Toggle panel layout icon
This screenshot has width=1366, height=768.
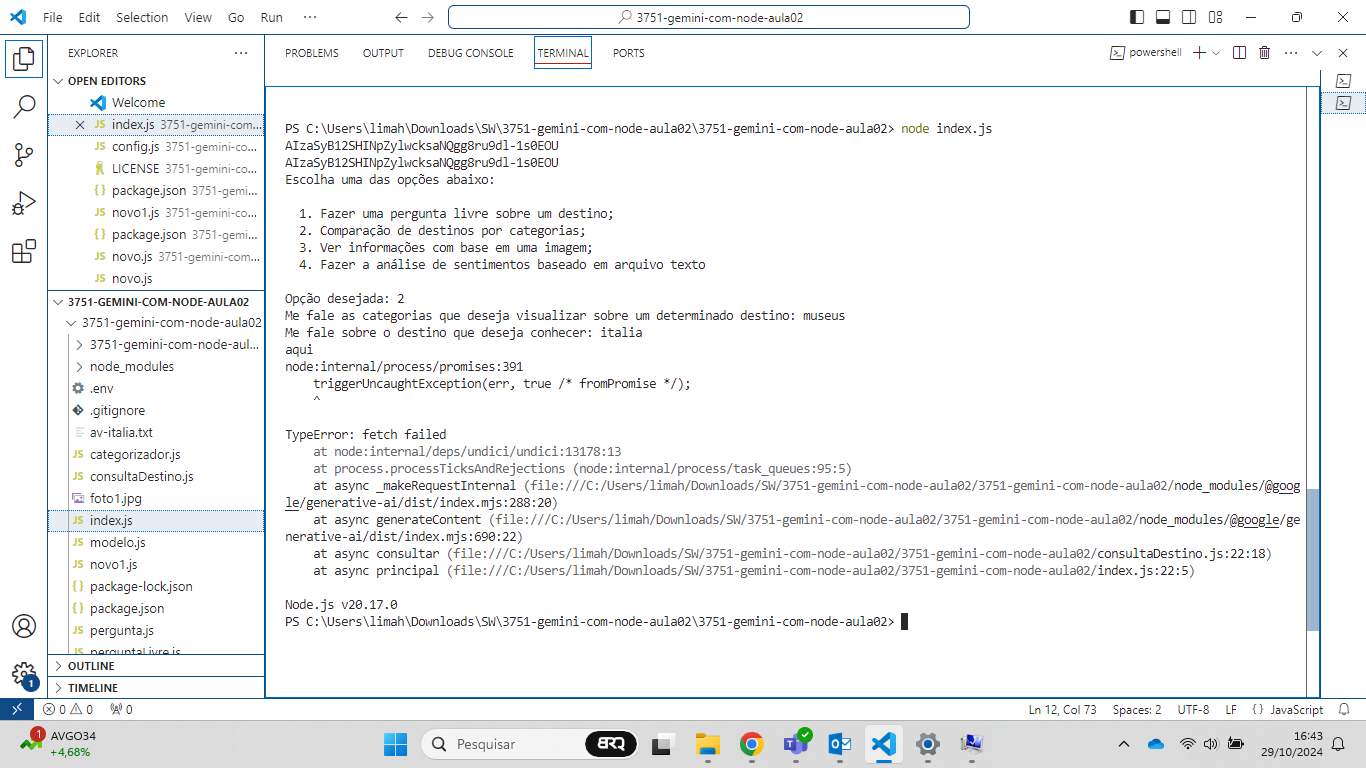point(1163,17)
